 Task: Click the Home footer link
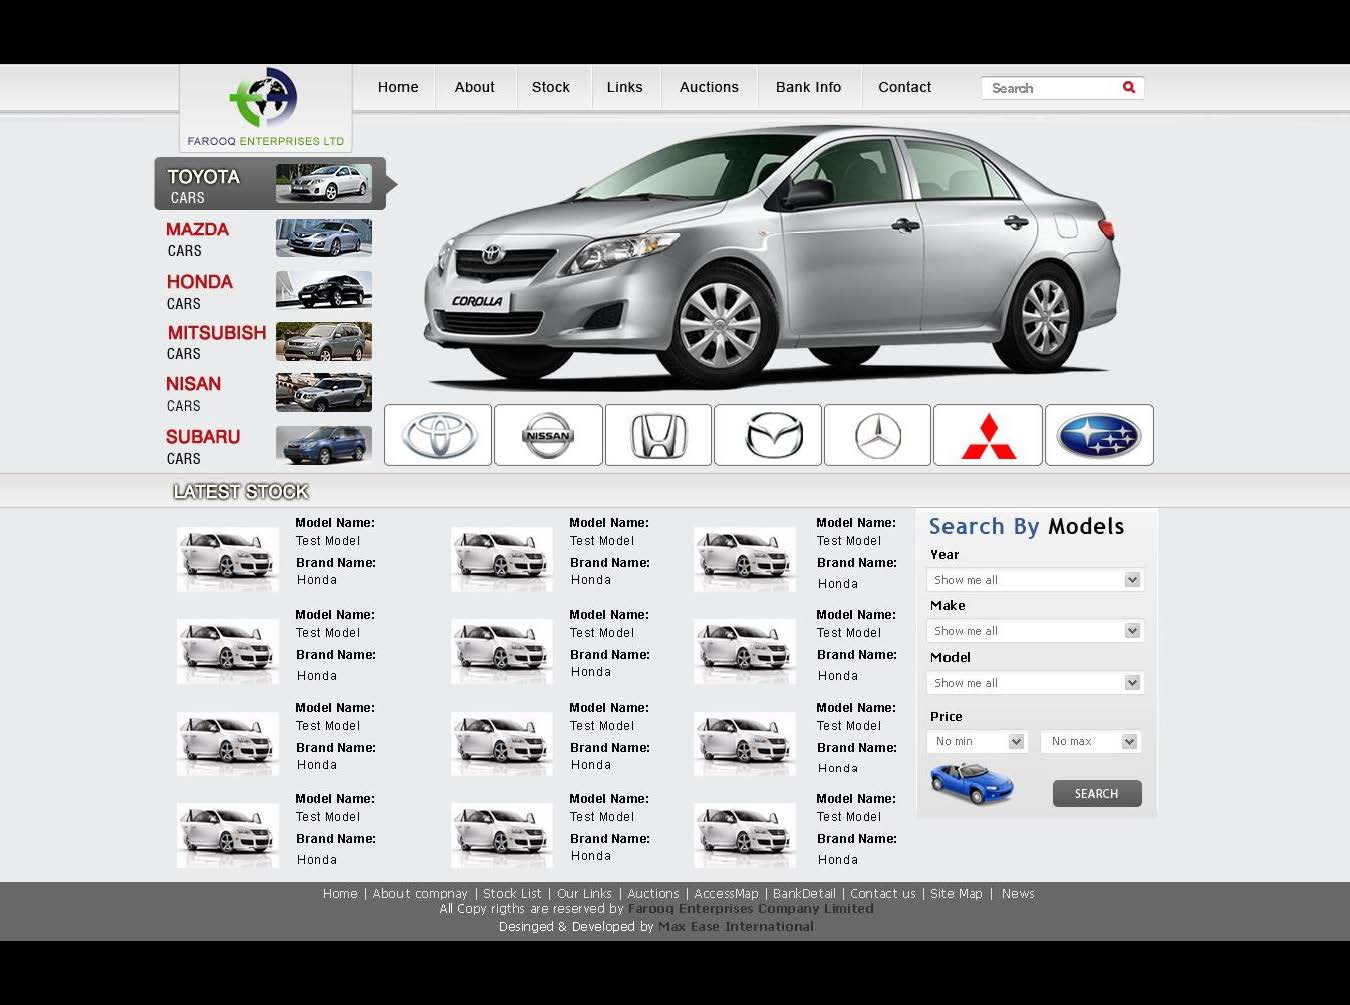tap(340, 894)
